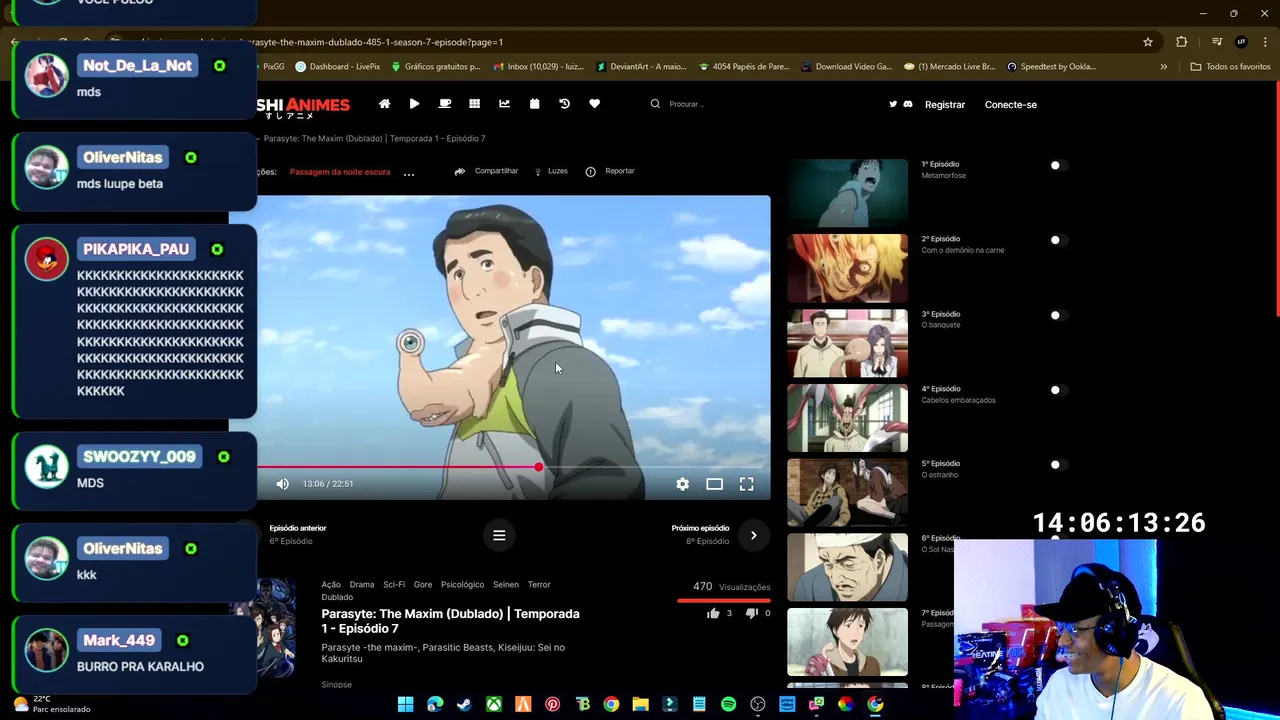Toggle watched switch for 2º Episódio
The width and height of the screenshot is (1280, 720).
coord(1058,240)
